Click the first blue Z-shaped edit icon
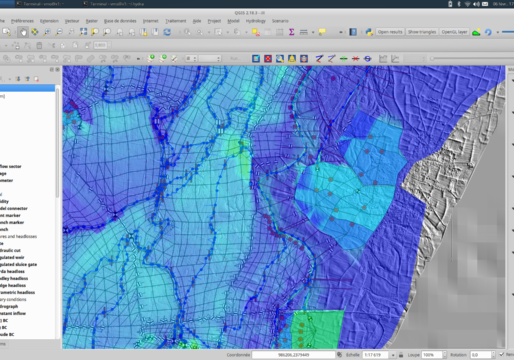The height and width of the screenshot is (360, 514). (319, 59)
